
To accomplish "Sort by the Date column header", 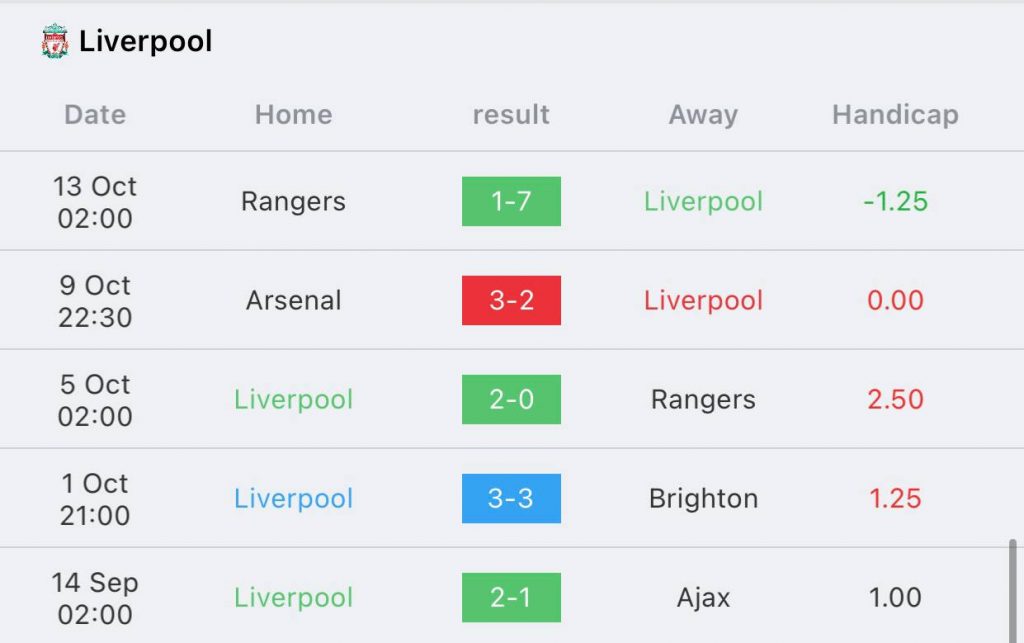I will coord(95,115).
